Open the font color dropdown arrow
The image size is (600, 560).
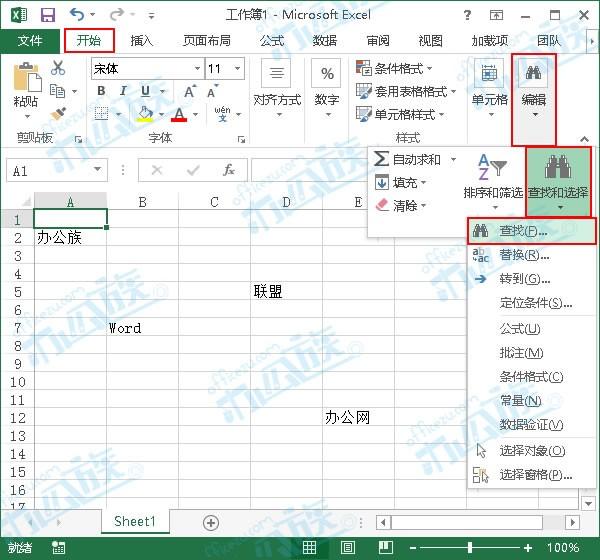[x=196, y=114]
